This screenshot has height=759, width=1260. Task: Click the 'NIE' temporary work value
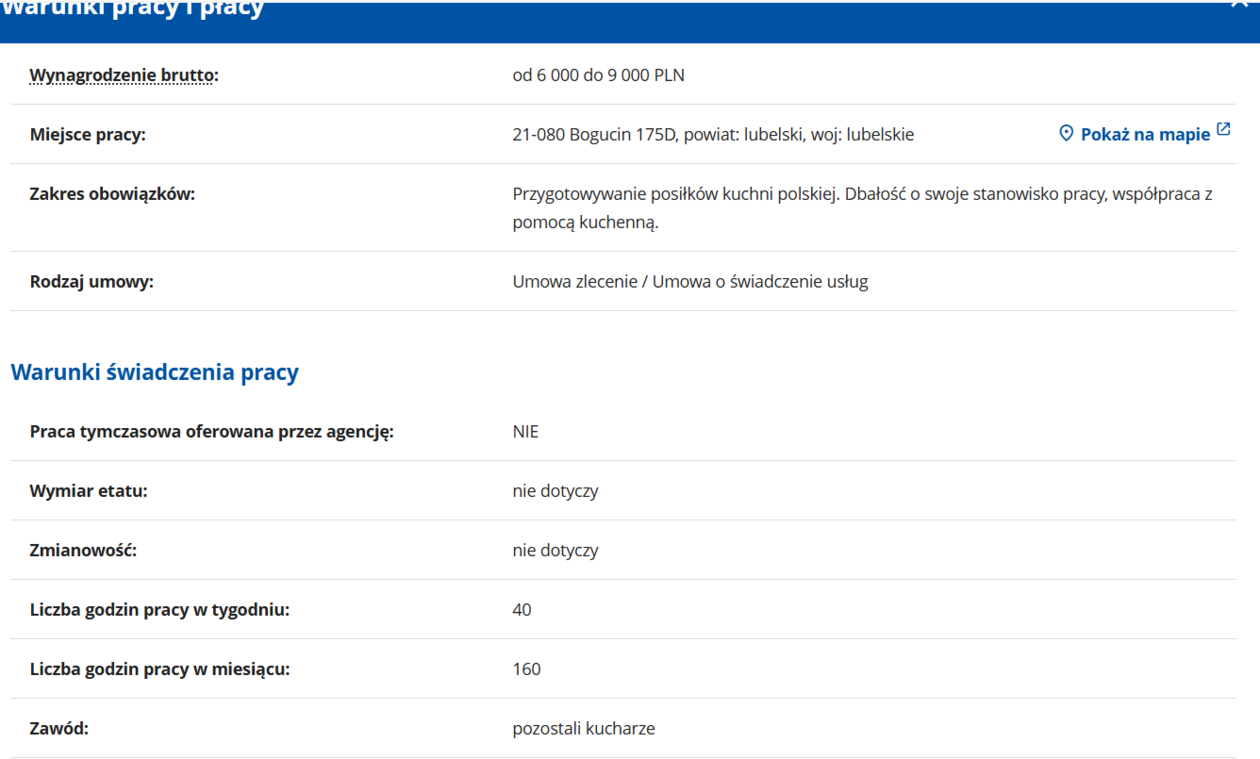(525, 432)
